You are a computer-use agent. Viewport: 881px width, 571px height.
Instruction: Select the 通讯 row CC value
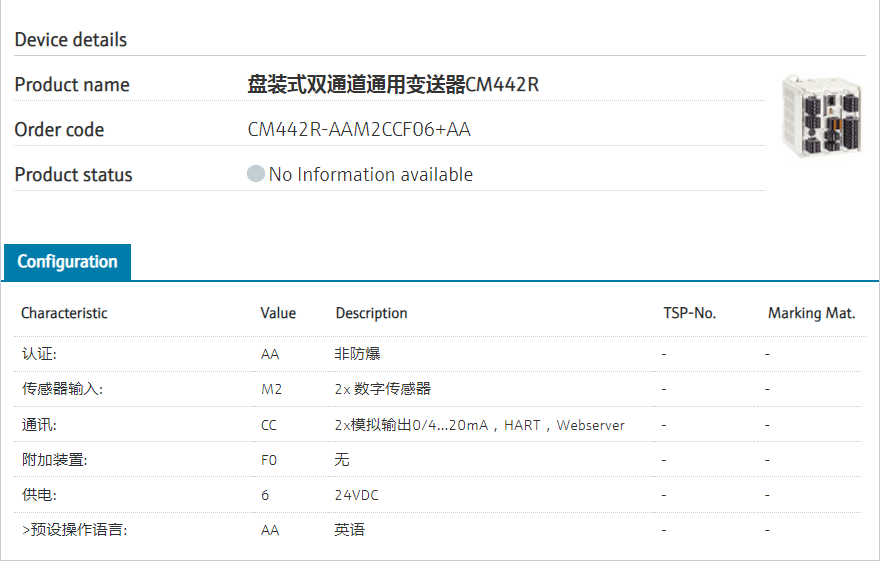270,425
